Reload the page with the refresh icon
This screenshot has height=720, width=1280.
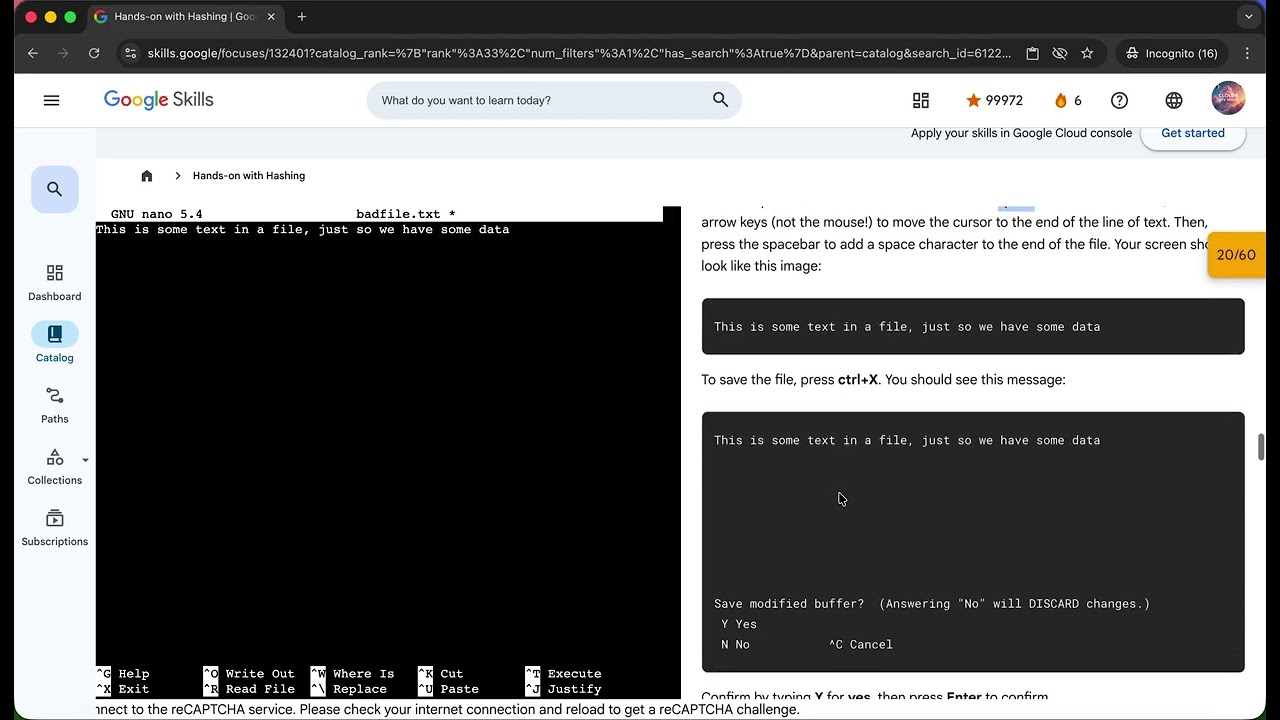click(x=94, y=53)
